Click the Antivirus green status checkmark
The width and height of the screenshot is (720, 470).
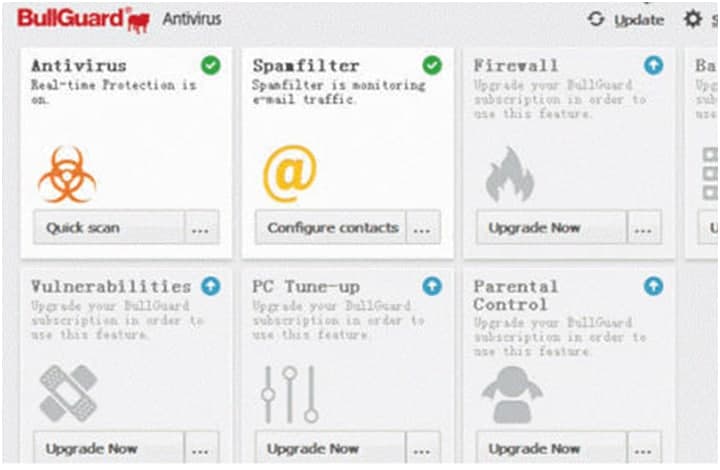pos(210,65)
